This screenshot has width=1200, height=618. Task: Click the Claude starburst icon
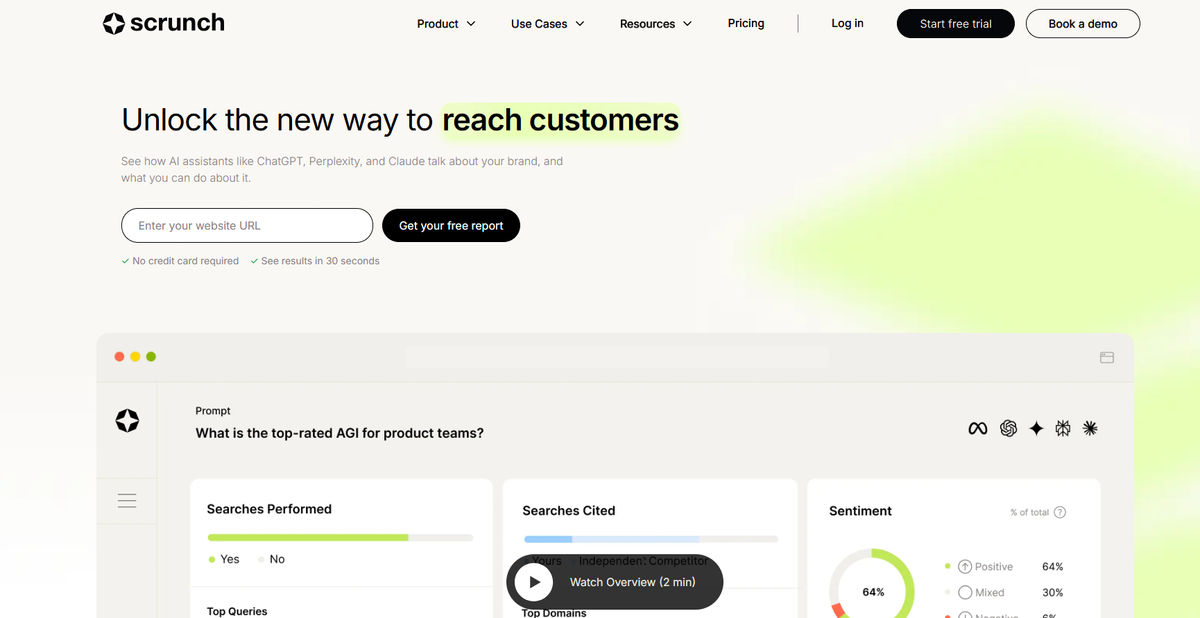pos(1090,428)
